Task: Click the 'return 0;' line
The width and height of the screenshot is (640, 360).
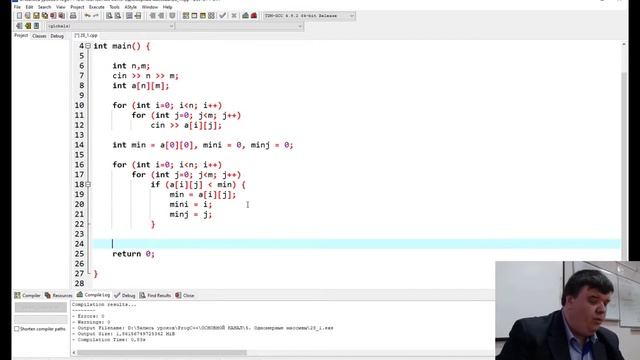Action: pyautogui.click(x=133, y=254)
